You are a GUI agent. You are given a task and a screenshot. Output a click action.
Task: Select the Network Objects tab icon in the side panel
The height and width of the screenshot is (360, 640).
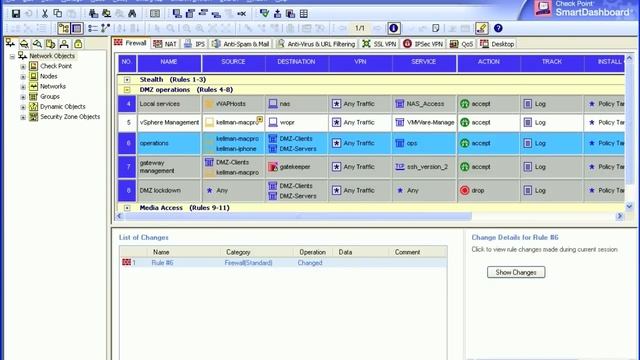[10, 43]
